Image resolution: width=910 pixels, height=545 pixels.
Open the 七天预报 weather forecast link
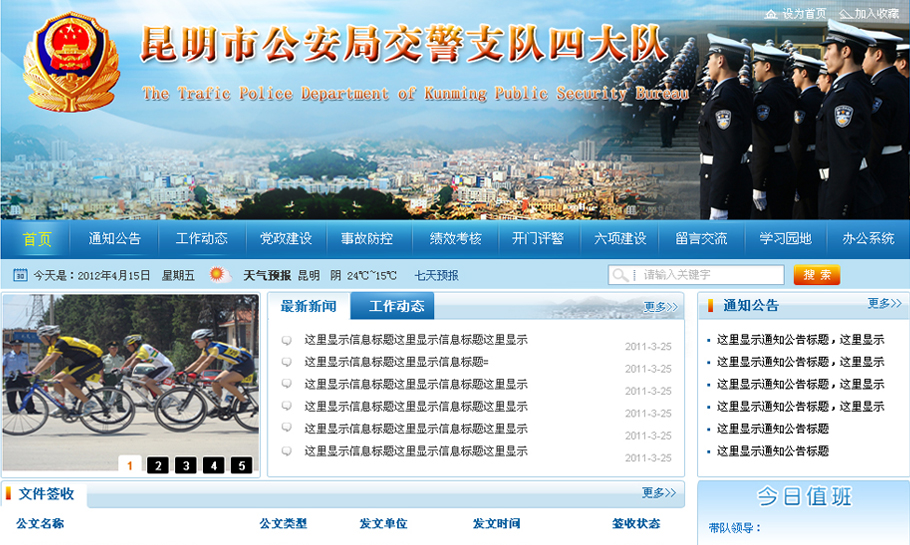tap(436, 276)
